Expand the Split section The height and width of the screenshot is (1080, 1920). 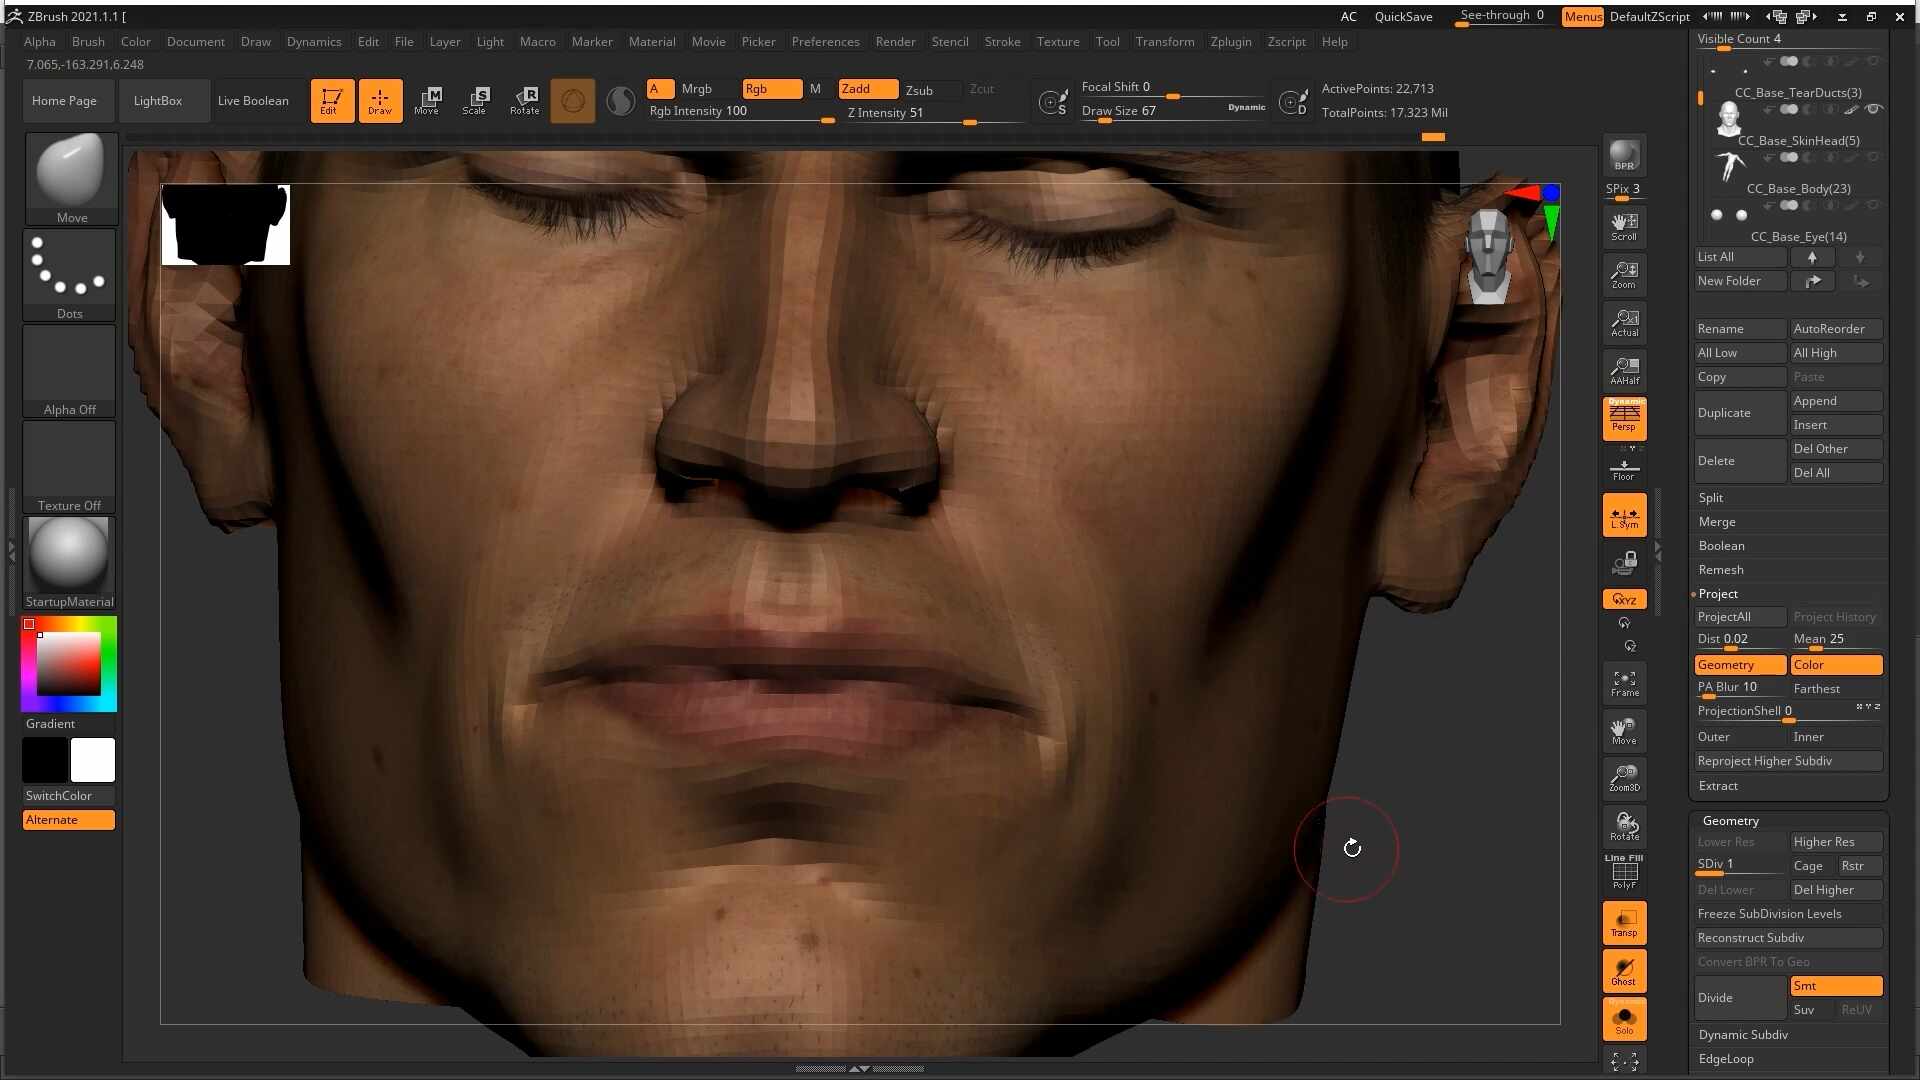coord(1710,498)
